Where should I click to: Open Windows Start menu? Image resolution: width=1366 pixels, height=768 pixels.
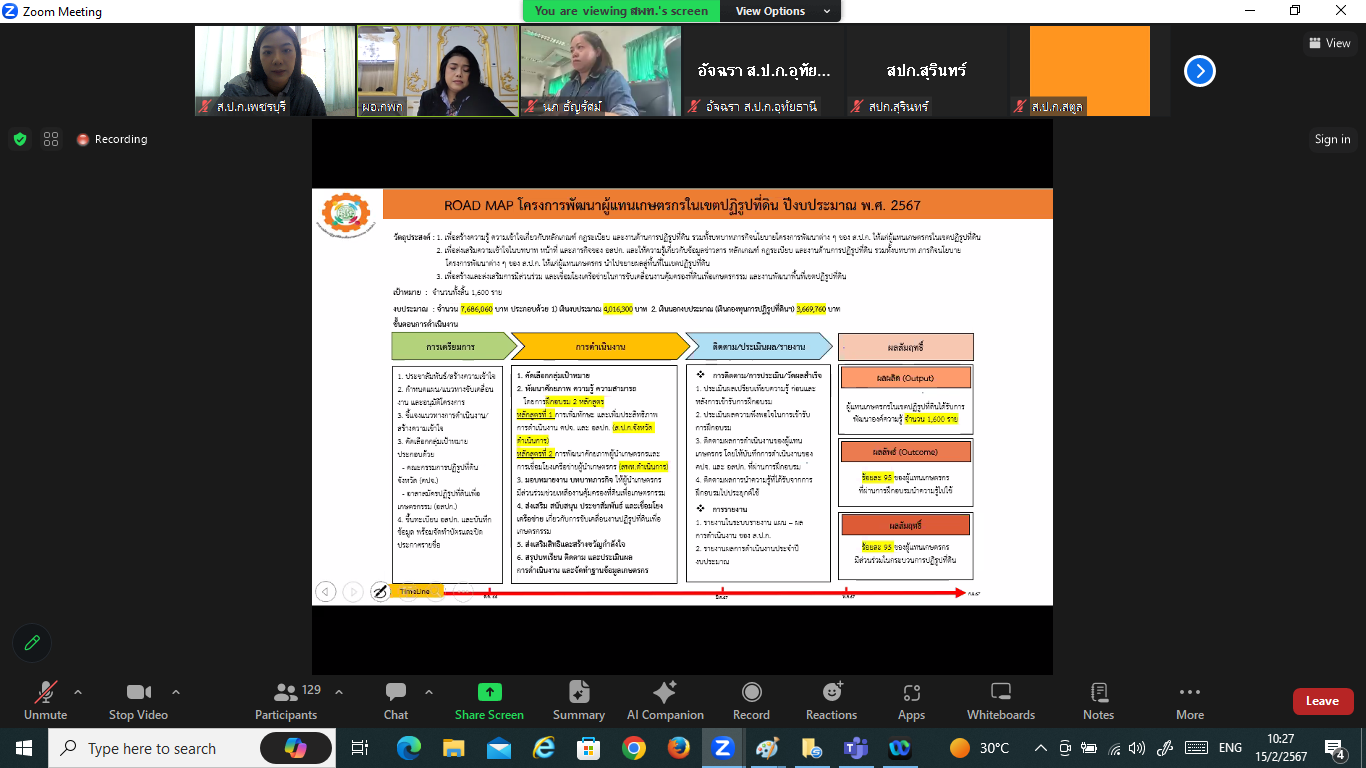click(x=23, y=748)
